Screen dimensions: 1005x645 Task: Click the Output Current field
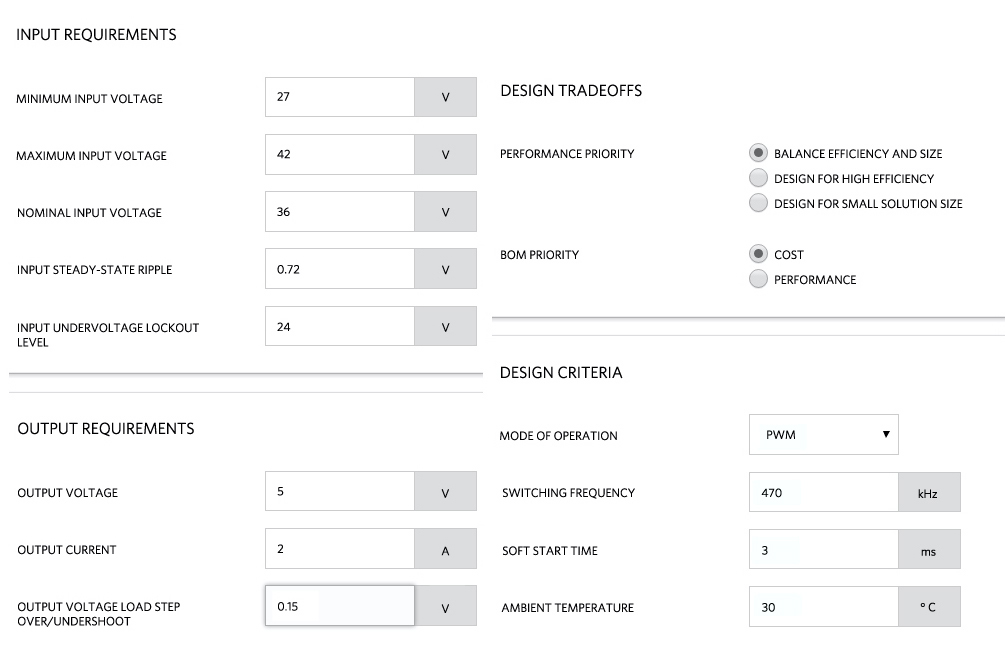[340, 548]
